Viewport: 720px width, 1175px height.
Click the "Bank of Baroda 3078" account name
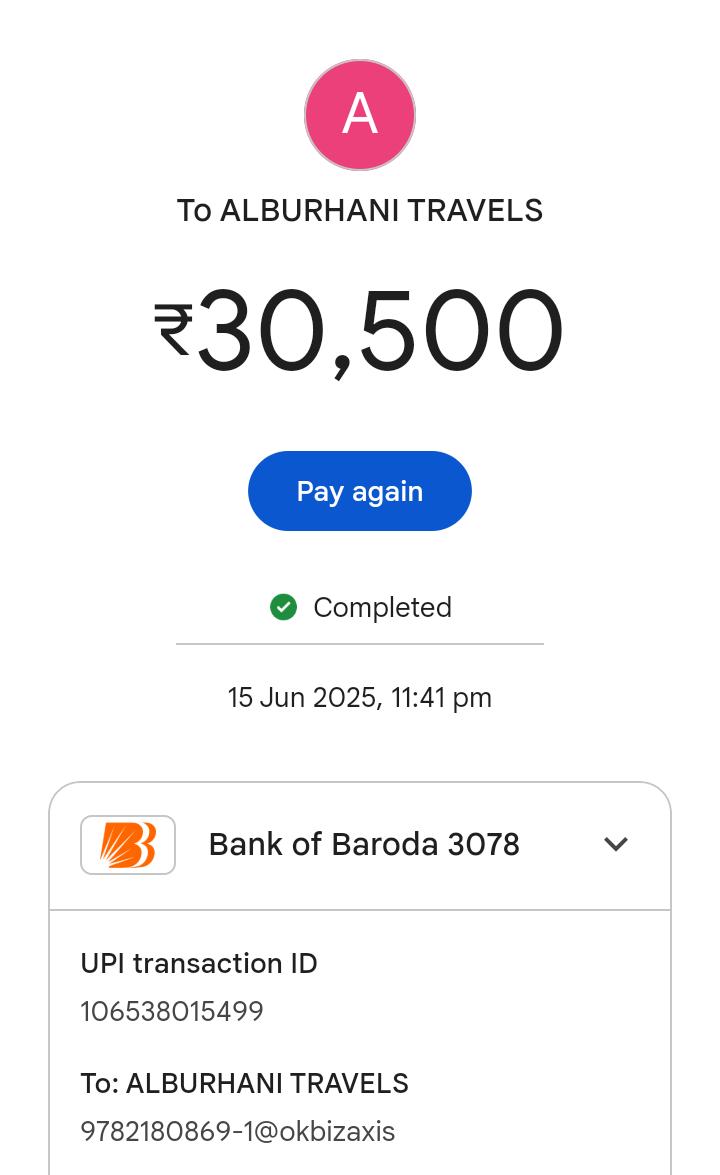[x=364, y=845]
